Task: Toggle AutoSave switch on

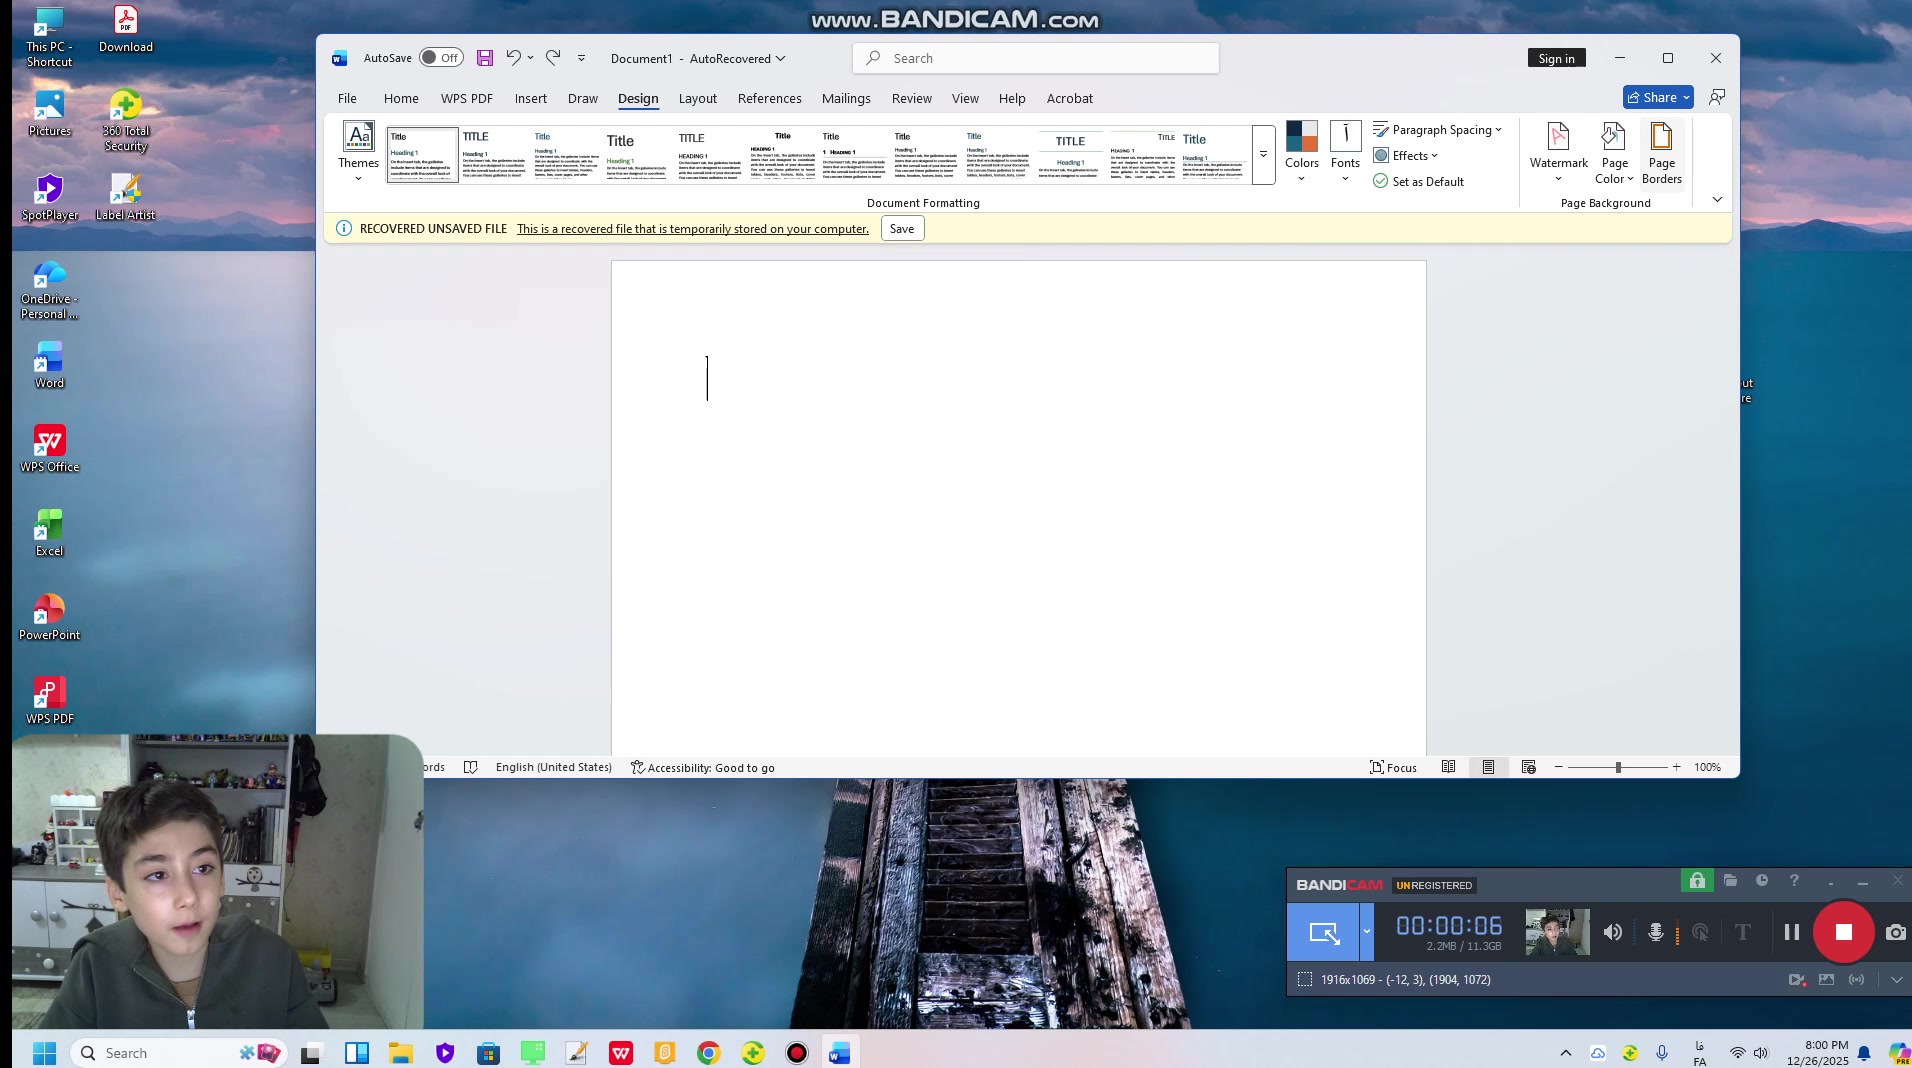Action: (x=440, y=58)
